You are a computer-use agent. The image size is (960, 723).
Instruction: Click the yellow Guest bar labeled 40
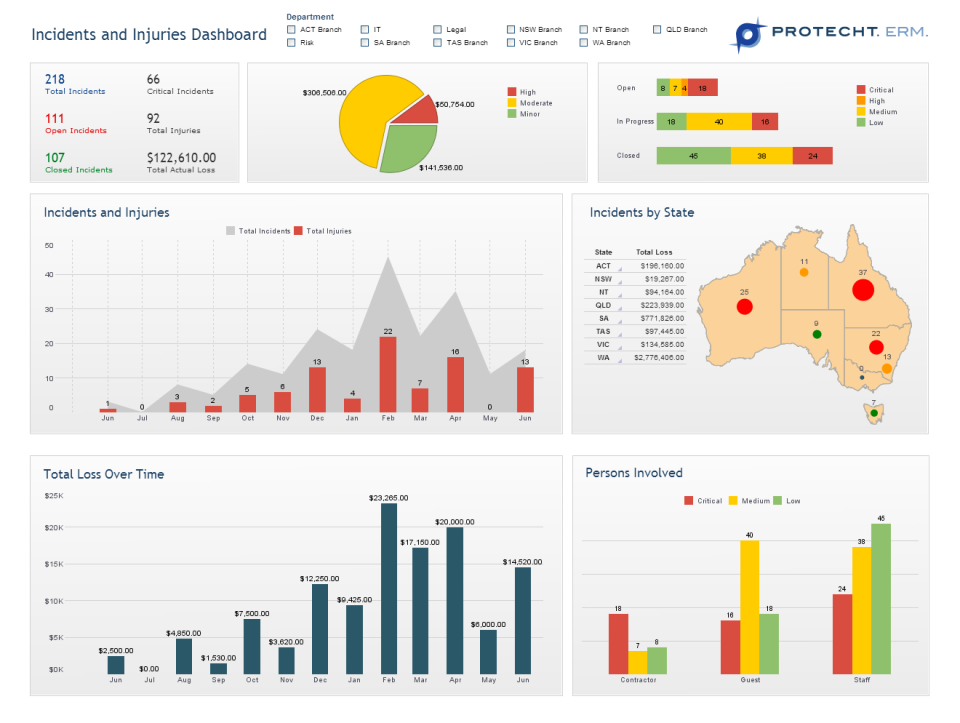(749, 607)
